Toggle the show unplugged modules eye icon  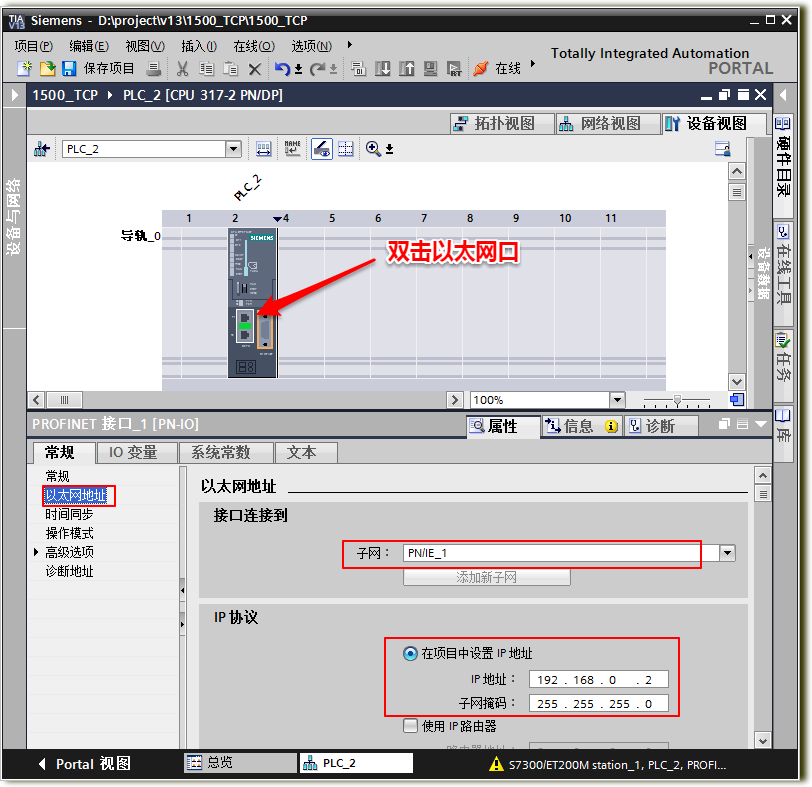click(x=322, y=149)
